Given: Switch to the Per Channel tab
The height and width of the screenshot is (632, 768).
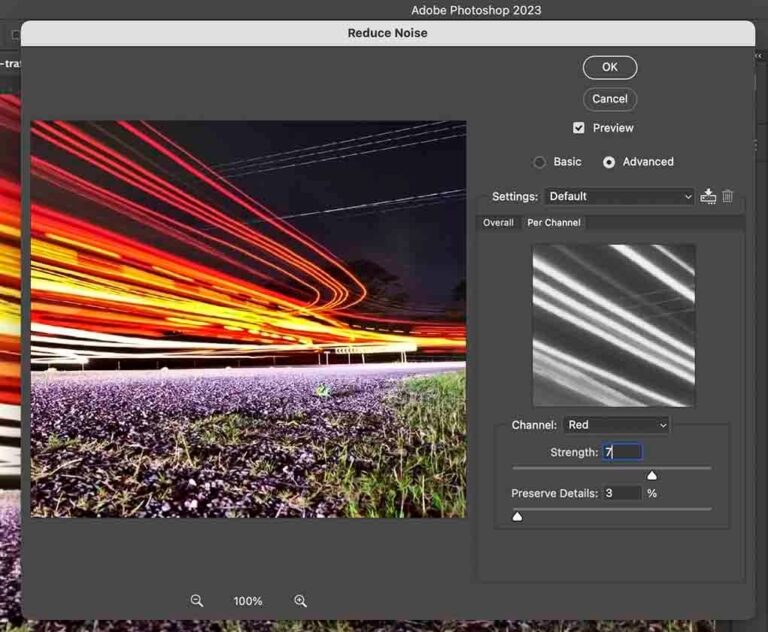Looking at the screenshot, I should (x=553, y=222).
